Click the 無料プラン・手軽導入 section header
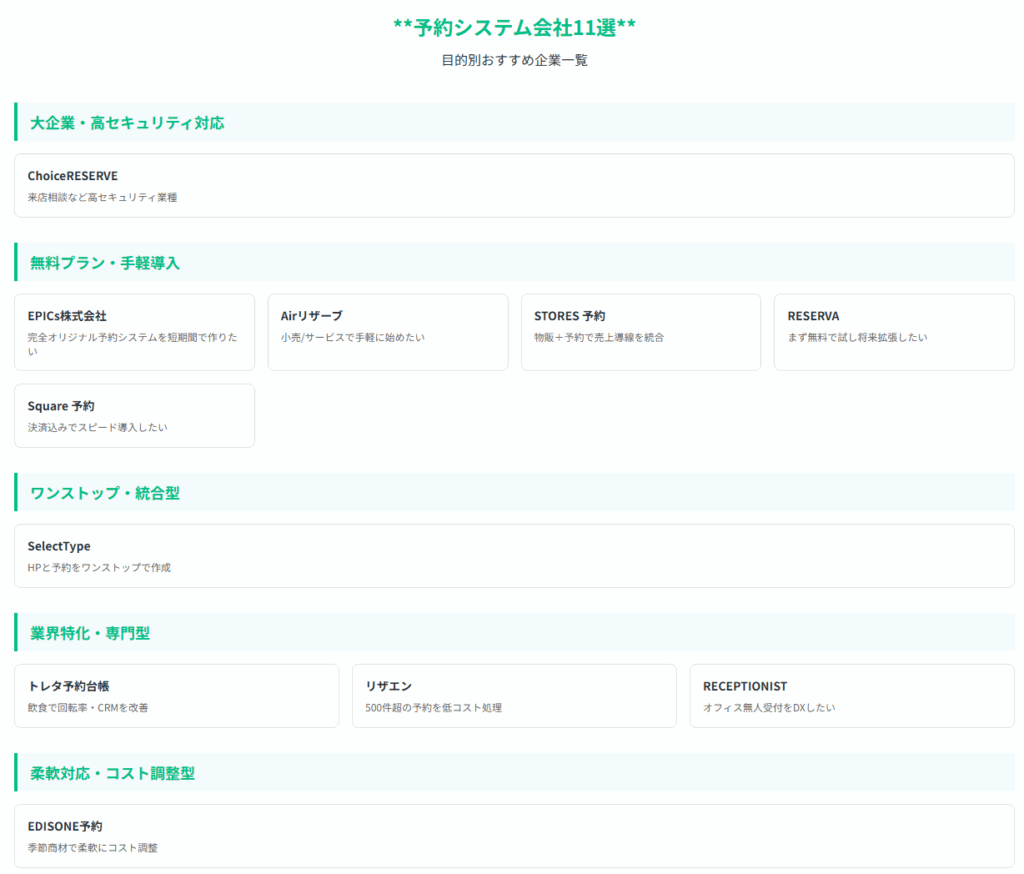Viewport: 1024px width, 874px height. [105, 263]
